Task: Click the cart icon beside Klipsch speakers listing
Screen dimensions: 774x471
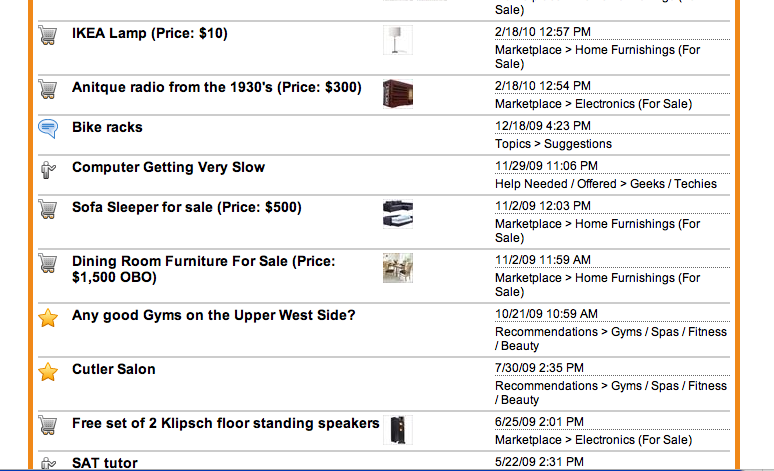Action: click(47, 425)
